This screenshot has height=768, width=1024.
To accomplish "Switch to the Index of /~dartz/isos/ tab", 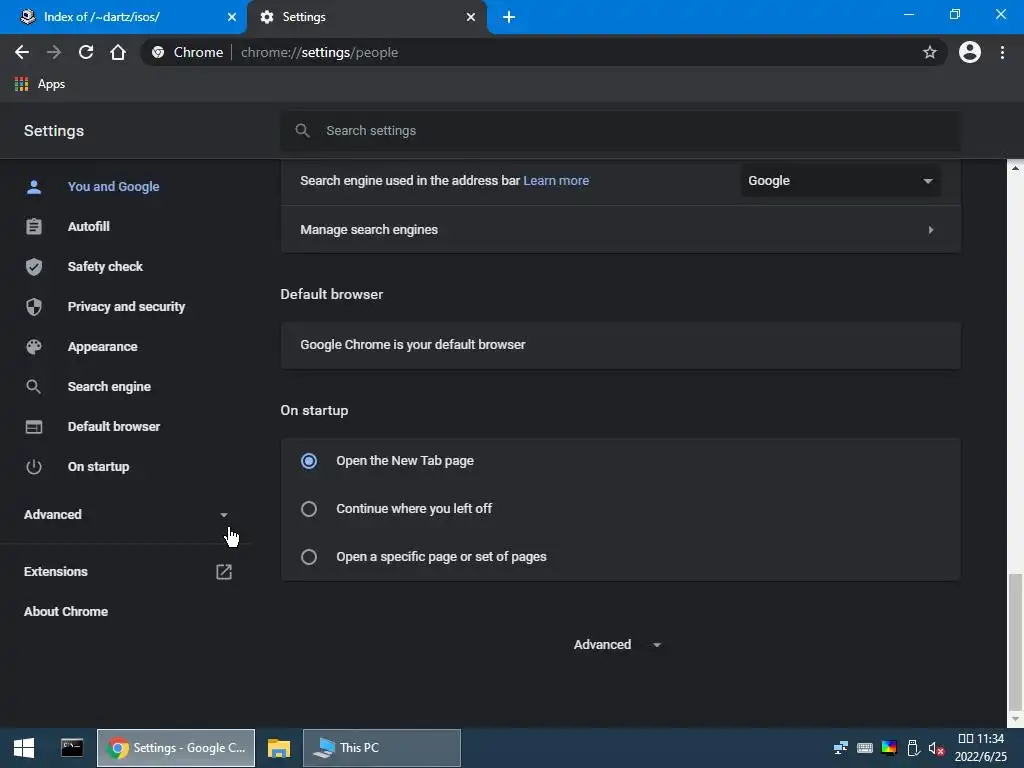I will click(122, 17).
